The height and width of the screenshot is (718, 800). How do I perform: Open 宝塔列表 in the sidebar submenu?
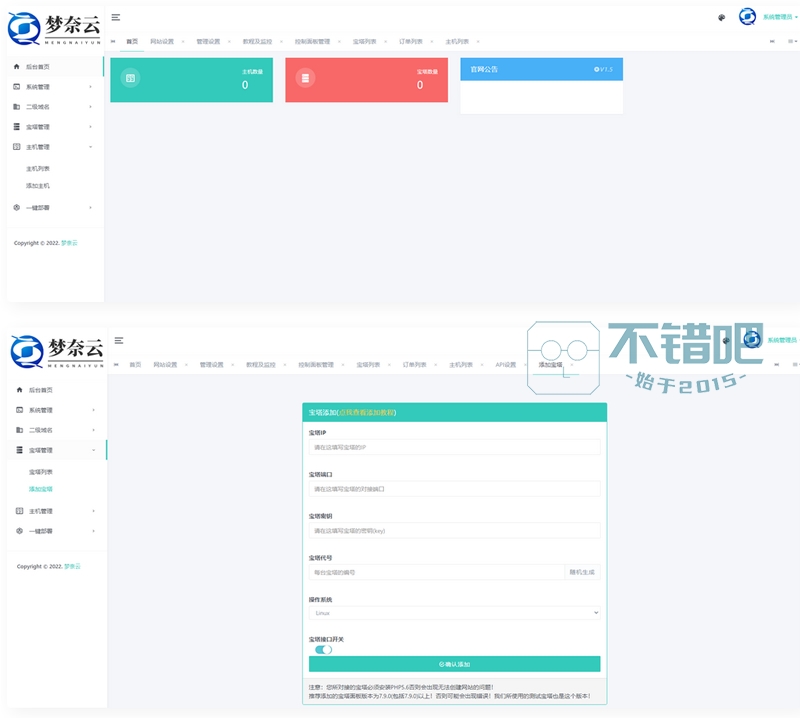[41, 471]
